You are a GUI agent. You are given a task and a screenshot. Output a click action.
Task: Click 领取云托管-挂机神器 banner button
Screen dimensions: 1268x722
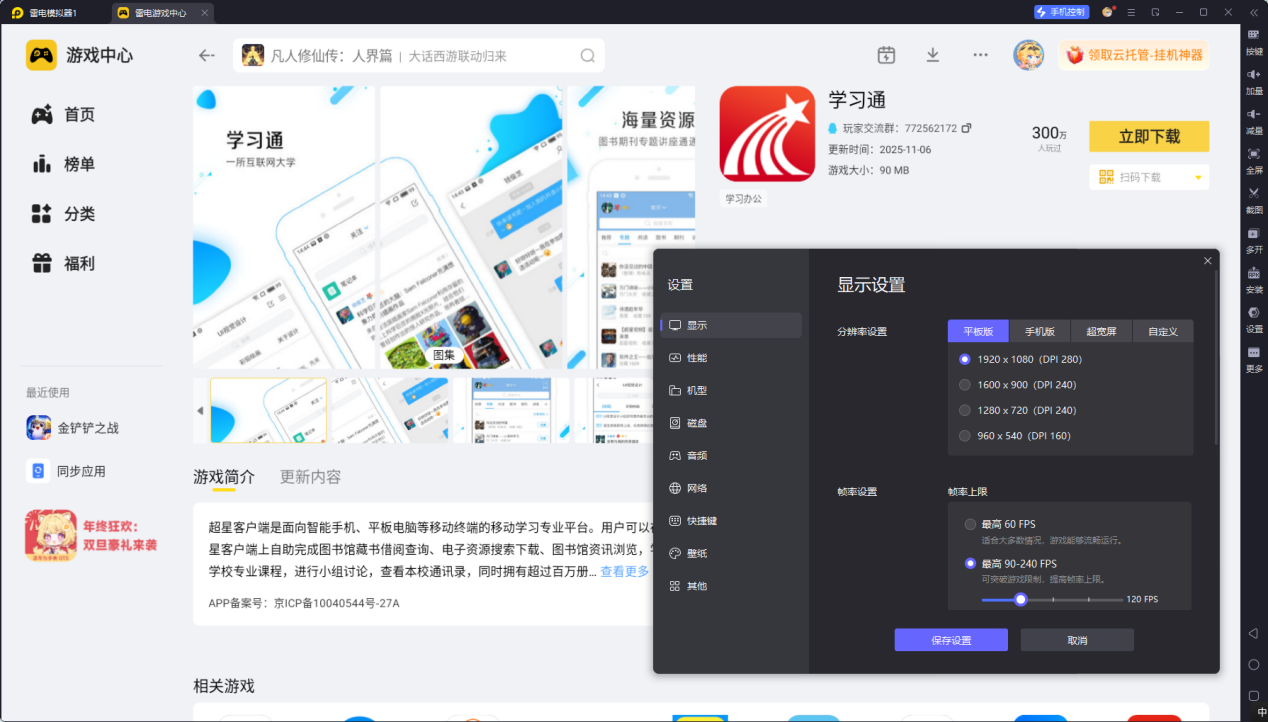1134,55
